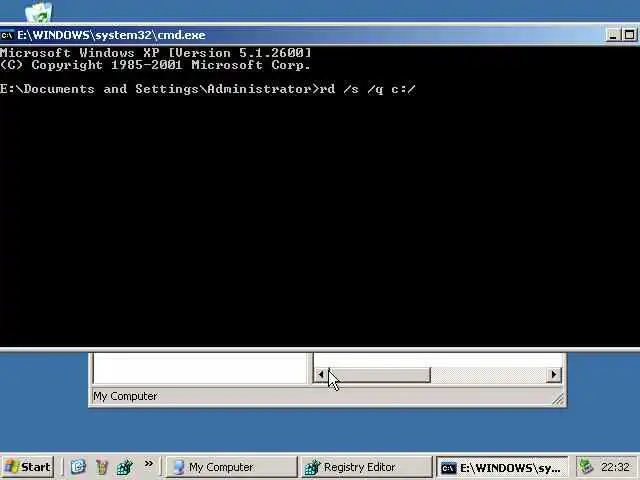Screen dimensions: 640x480
Task: Click the right arrow of horizontal scrollbar
Action: coord(553,374)
